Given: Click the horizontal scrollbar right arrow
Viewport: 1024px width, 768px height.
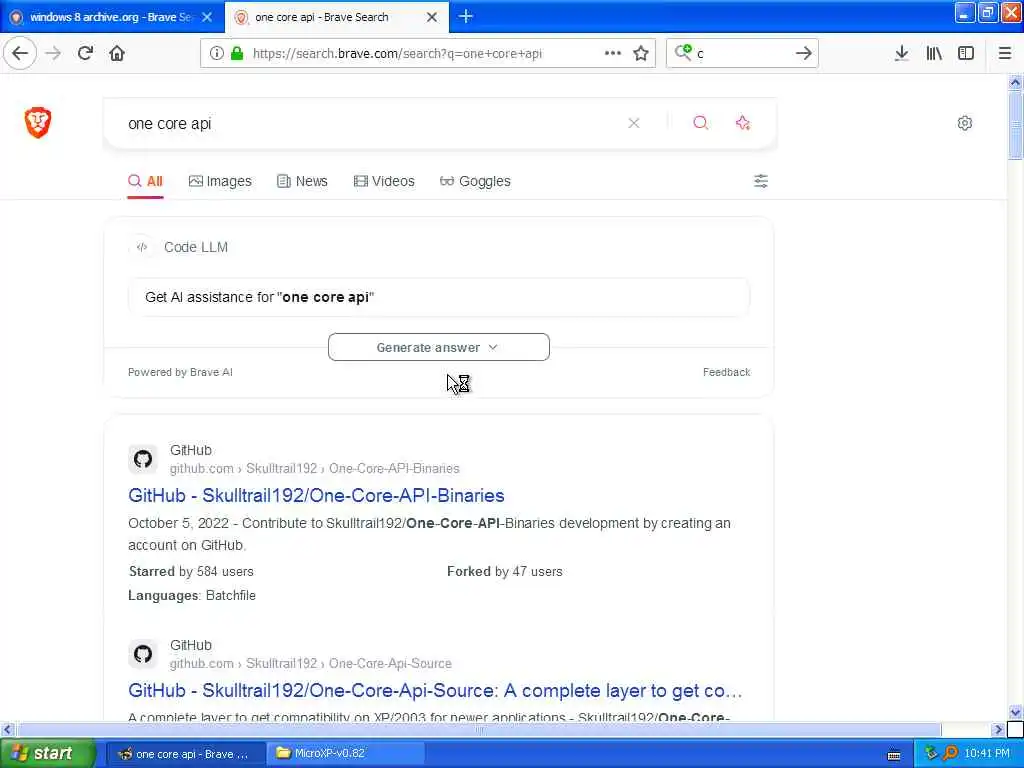Looking at the screenshot, I should point(999,729).
